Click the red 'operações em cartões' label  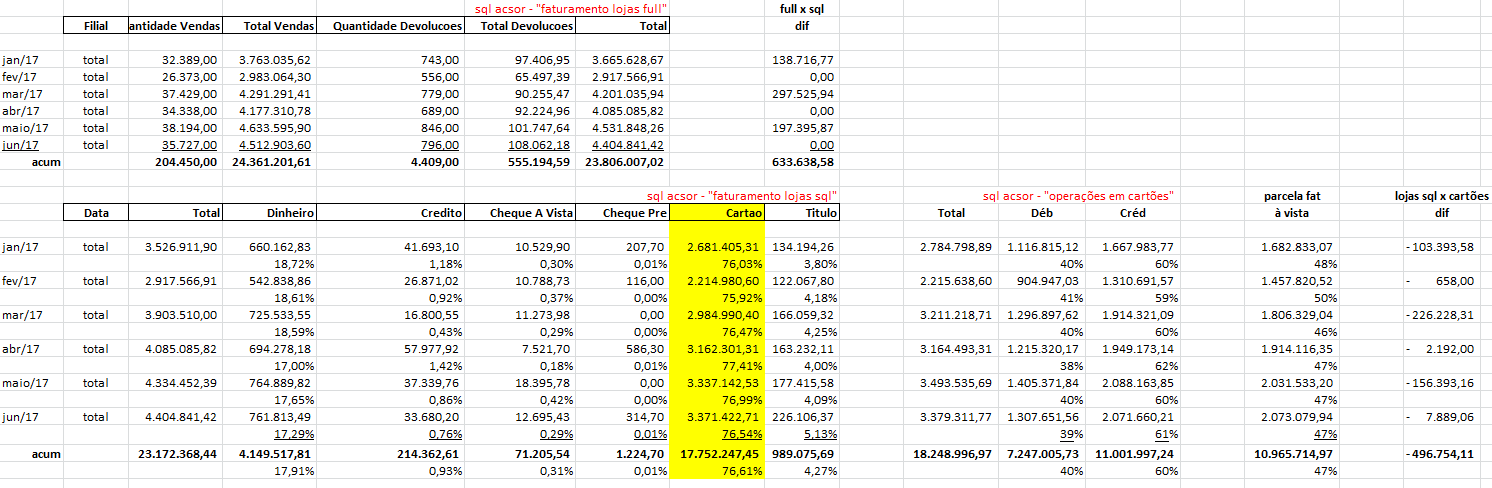point(1076,195)
